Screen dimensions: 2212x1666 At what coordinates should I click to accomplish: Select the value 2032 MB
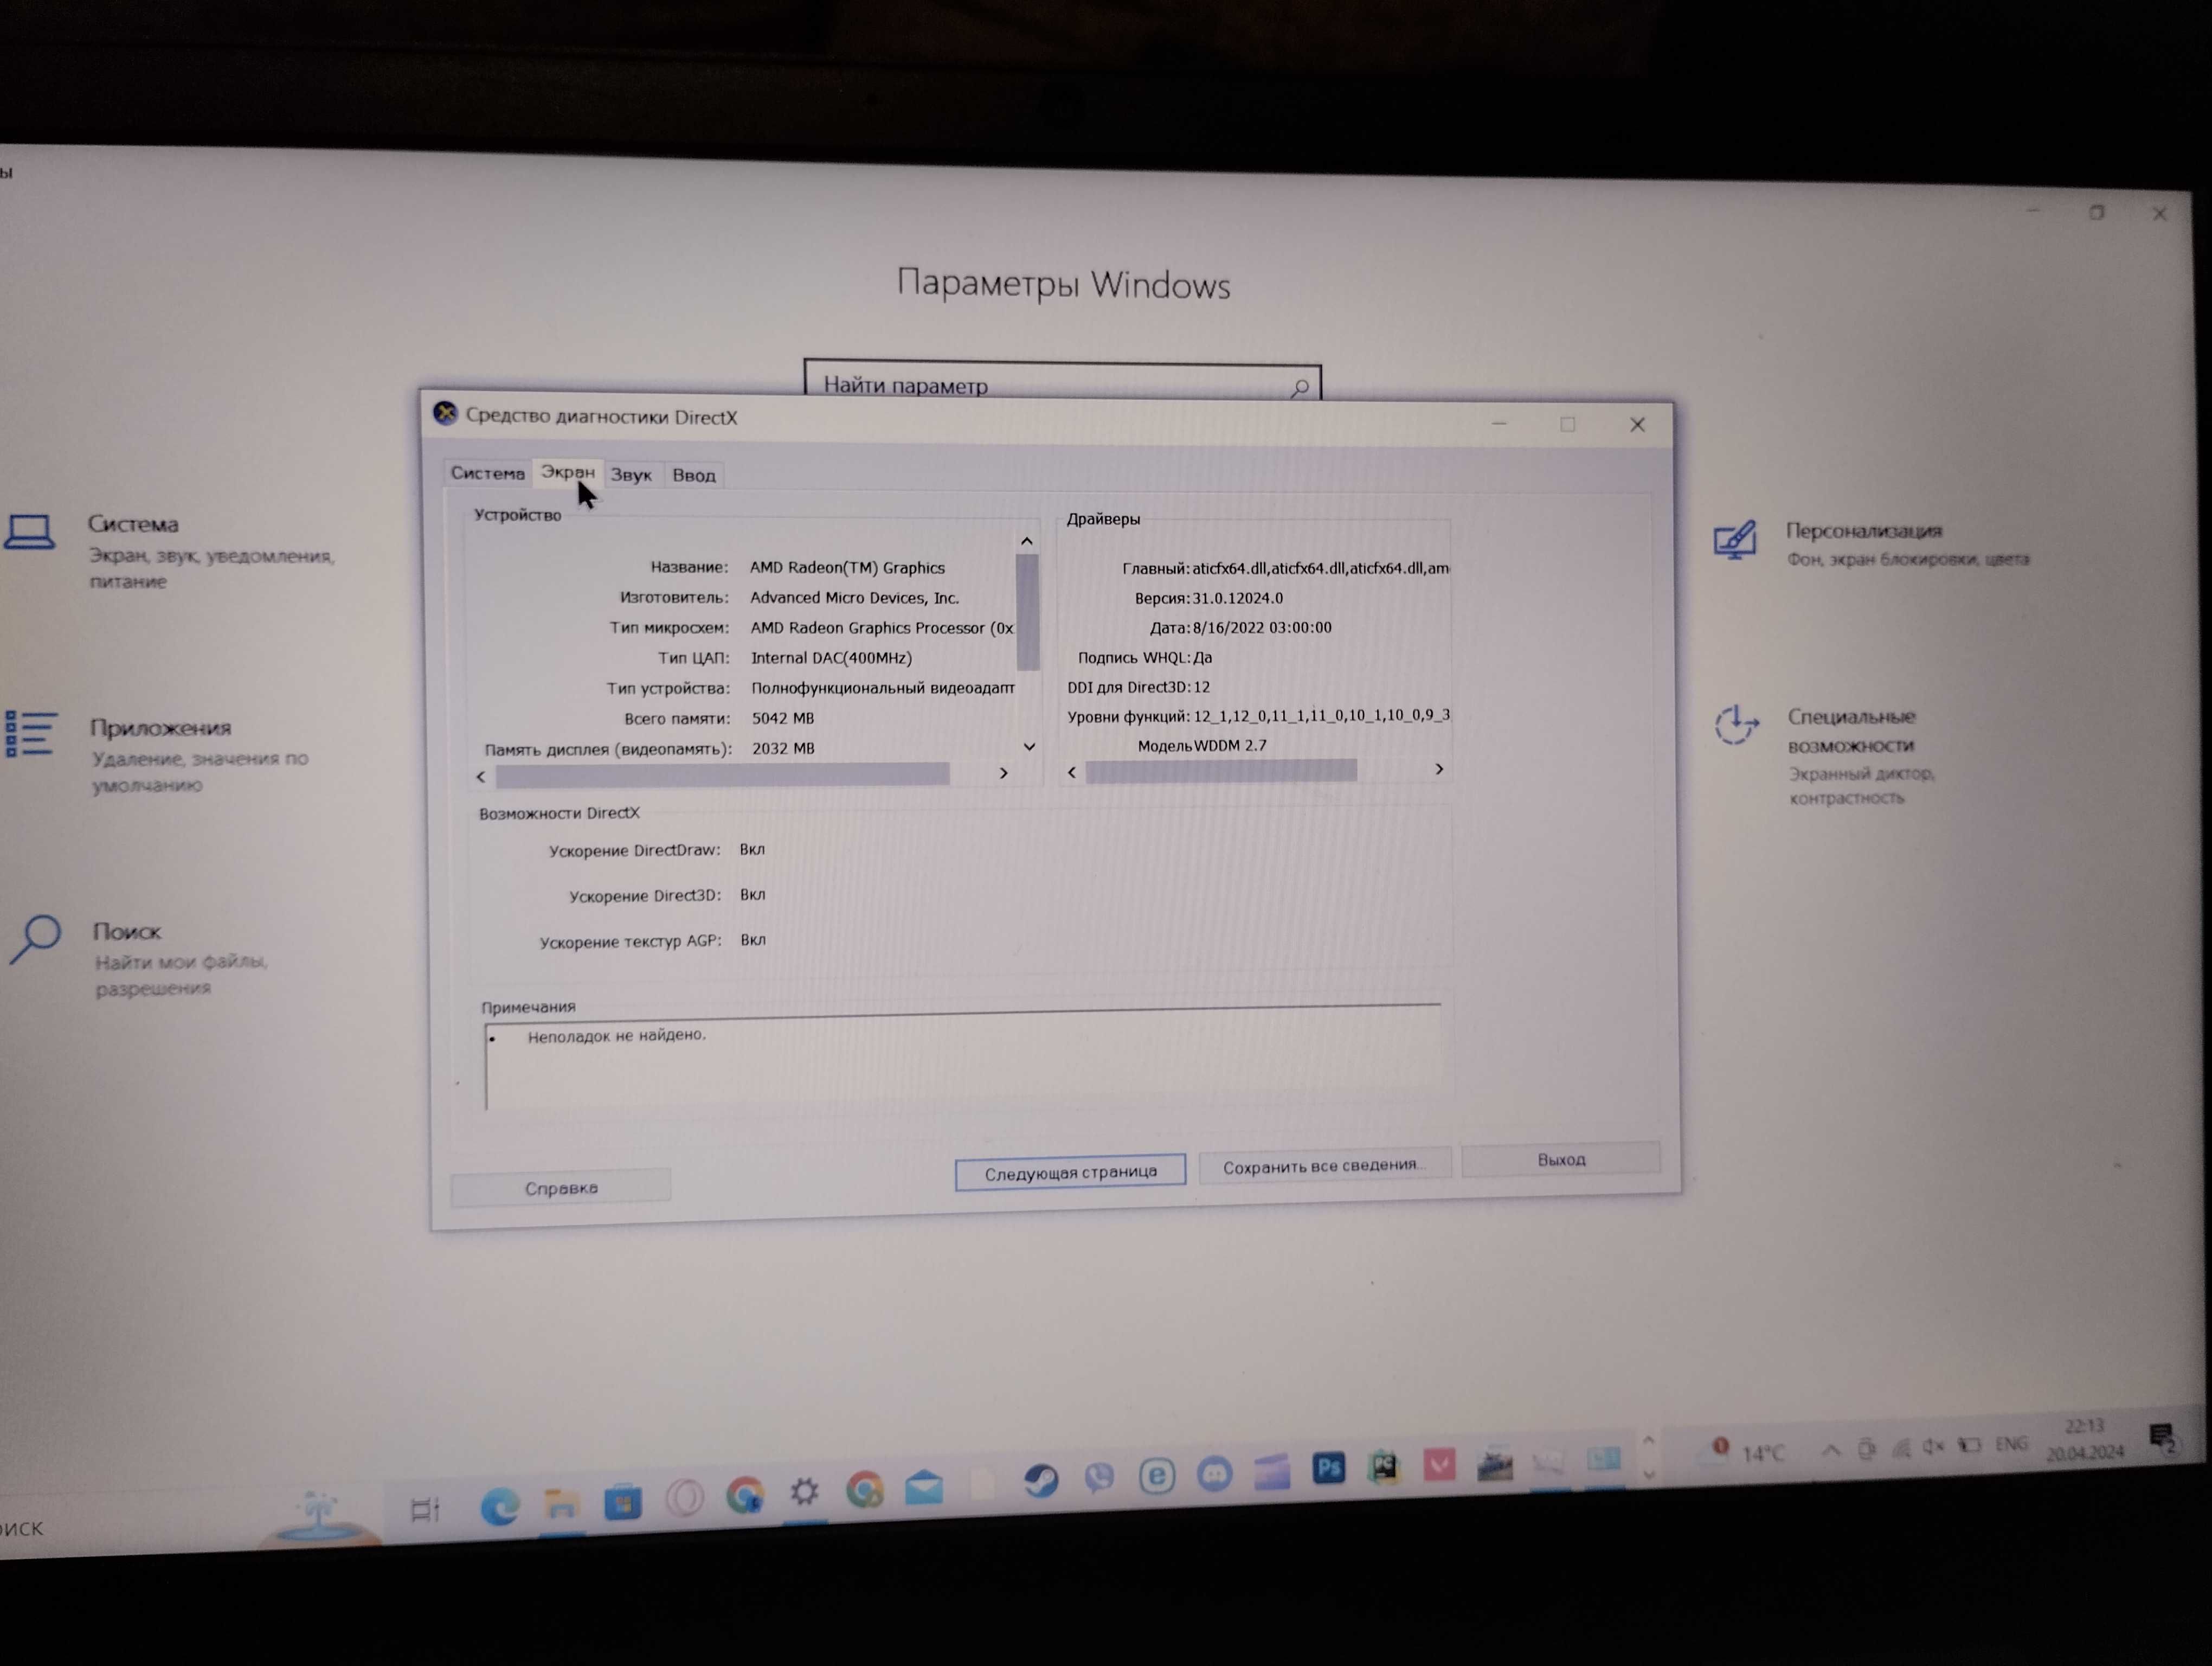pos(784,749)
